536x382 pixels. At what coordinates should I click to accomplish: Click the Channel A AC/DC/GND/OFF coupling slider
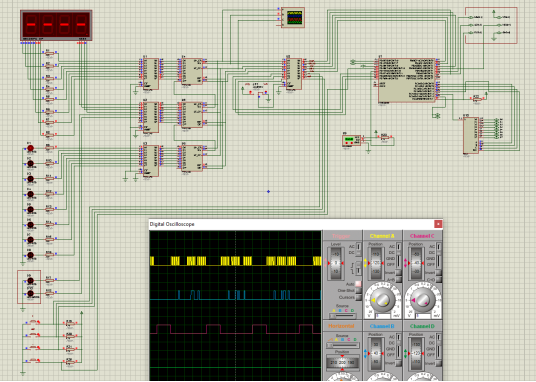pos(398,255)
